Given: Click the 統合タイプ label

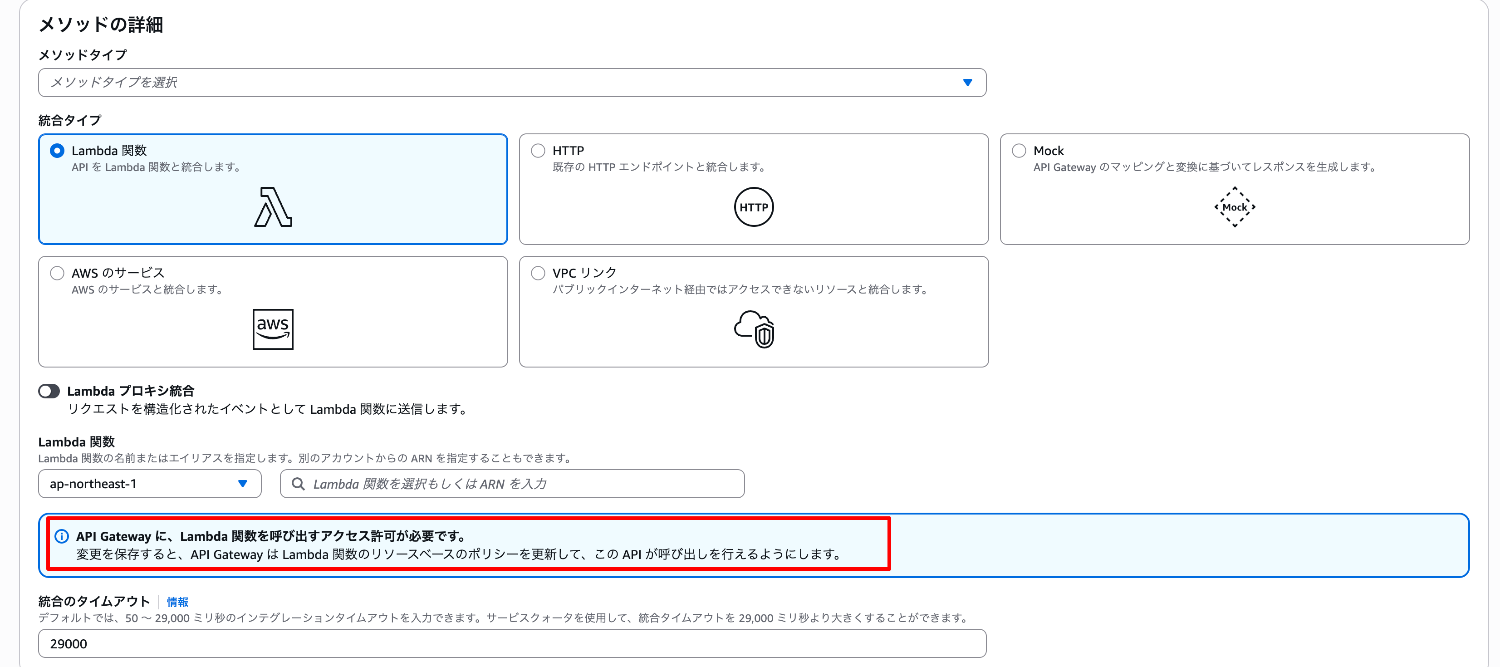Looking at the screenshot, I should click(x=70, y=120).
